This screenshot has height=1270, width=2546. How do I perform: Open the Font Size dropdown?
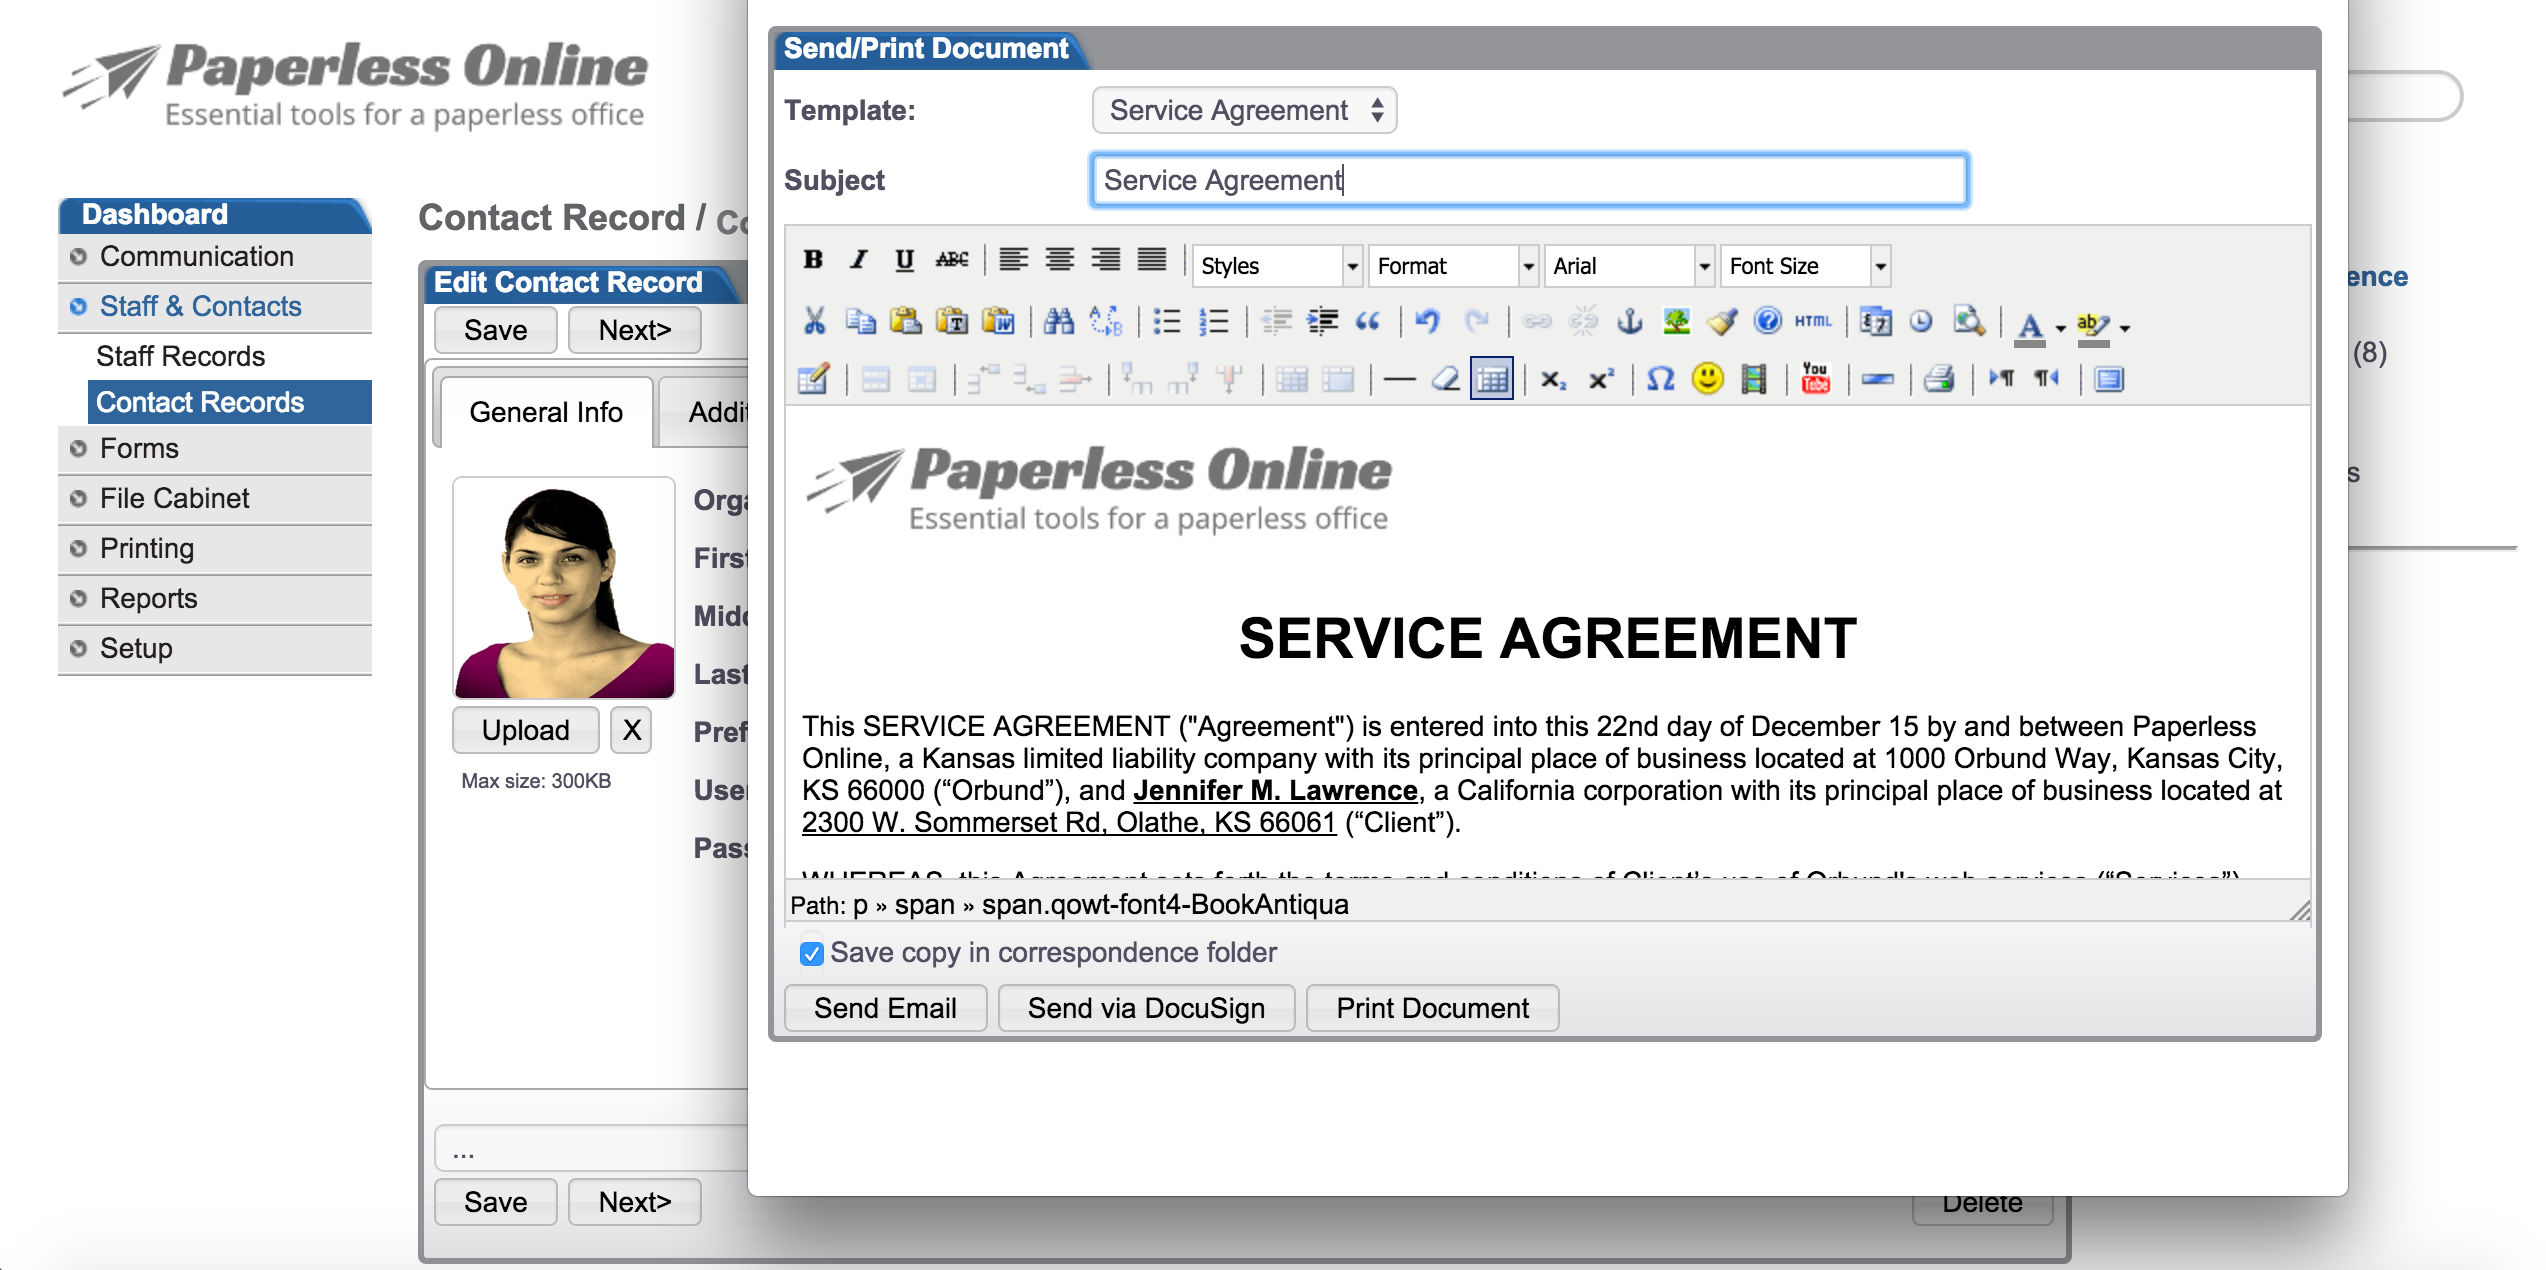click(x=1803, y=266)
